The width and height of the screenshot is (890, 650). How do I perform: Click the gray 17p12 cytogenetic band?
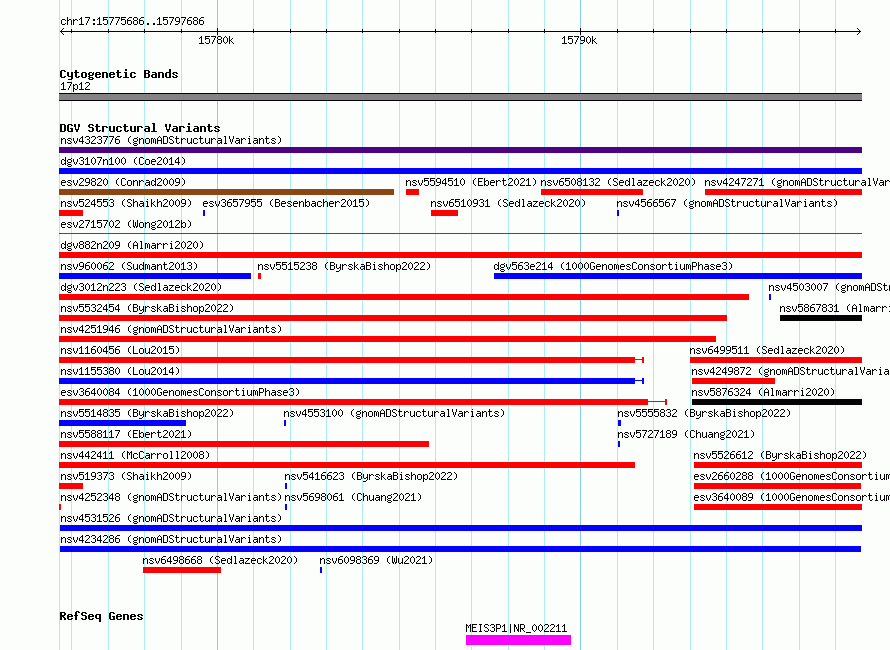coord(460,97)
